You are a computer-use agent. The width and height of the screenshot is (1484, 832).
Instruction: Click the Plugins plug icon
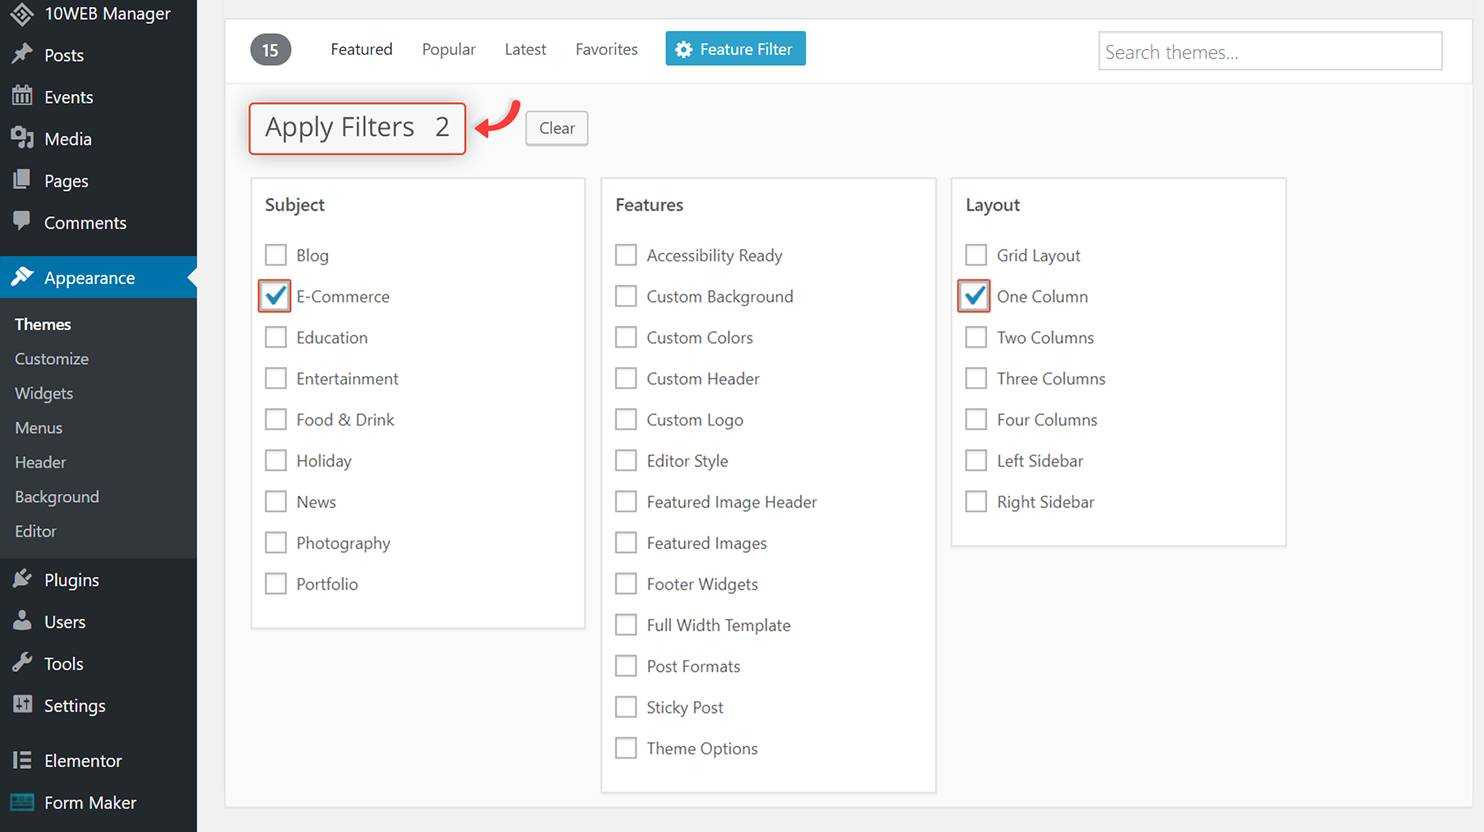click(x=22, y=579)
